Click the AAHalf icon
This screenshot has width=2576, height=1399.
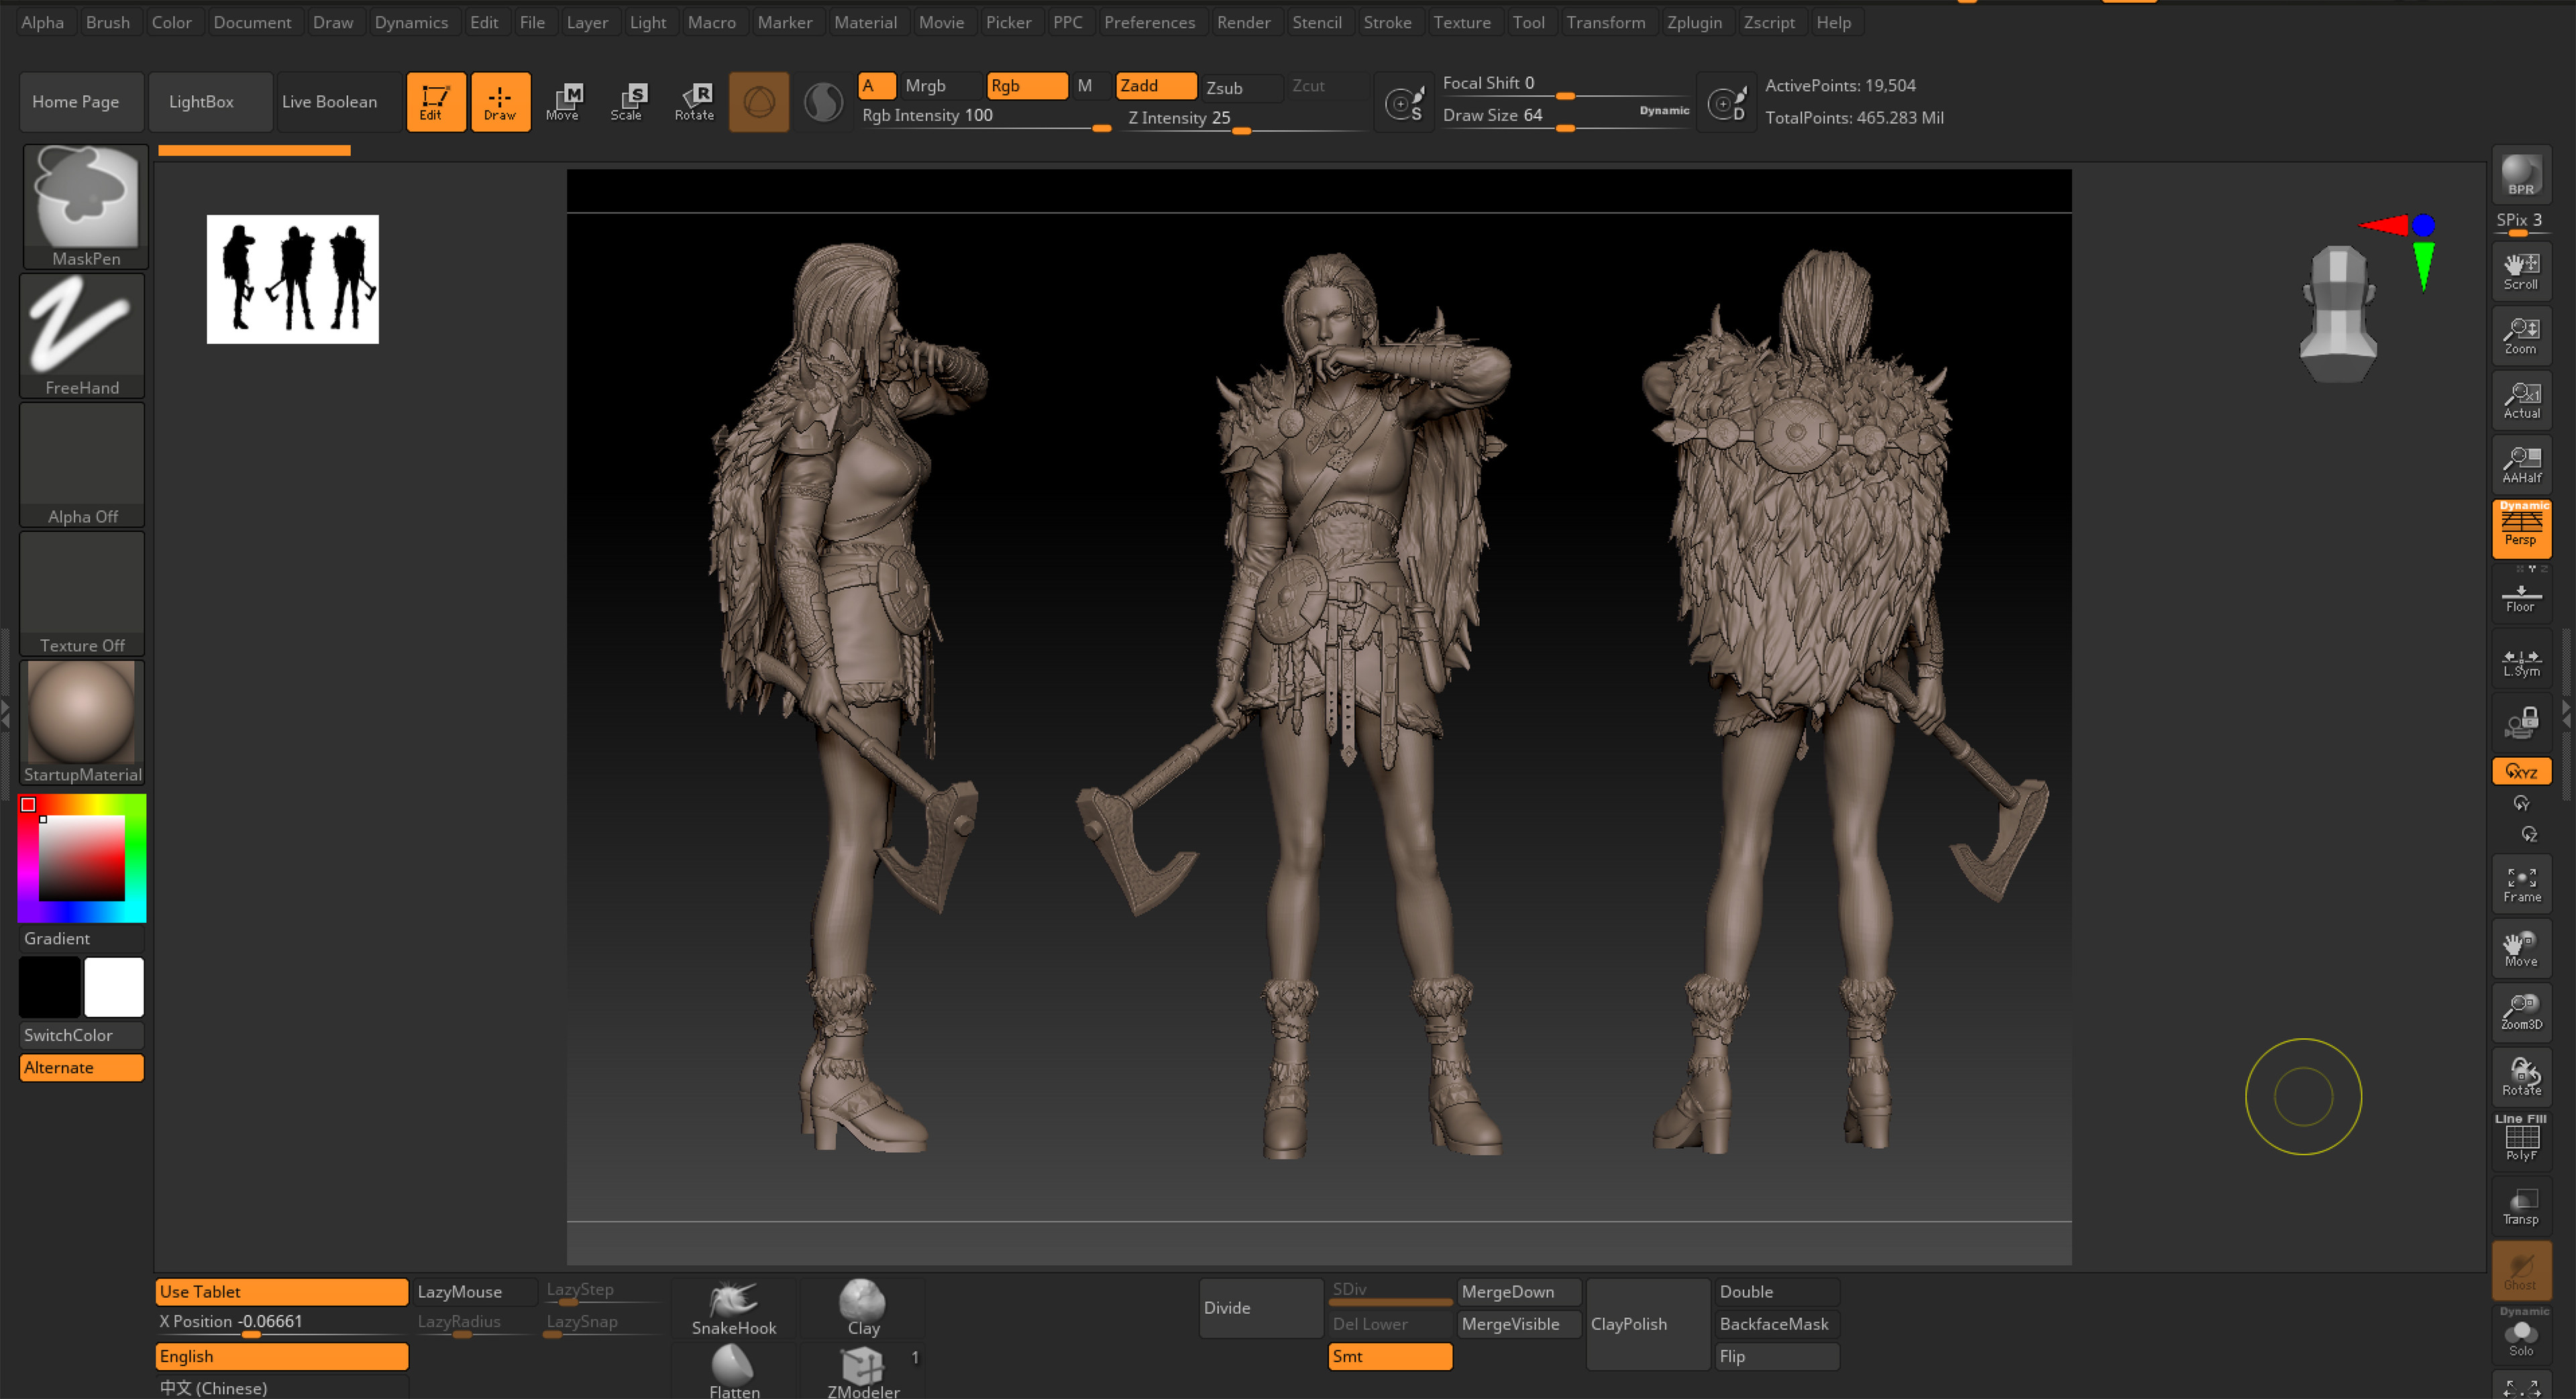2521,465
